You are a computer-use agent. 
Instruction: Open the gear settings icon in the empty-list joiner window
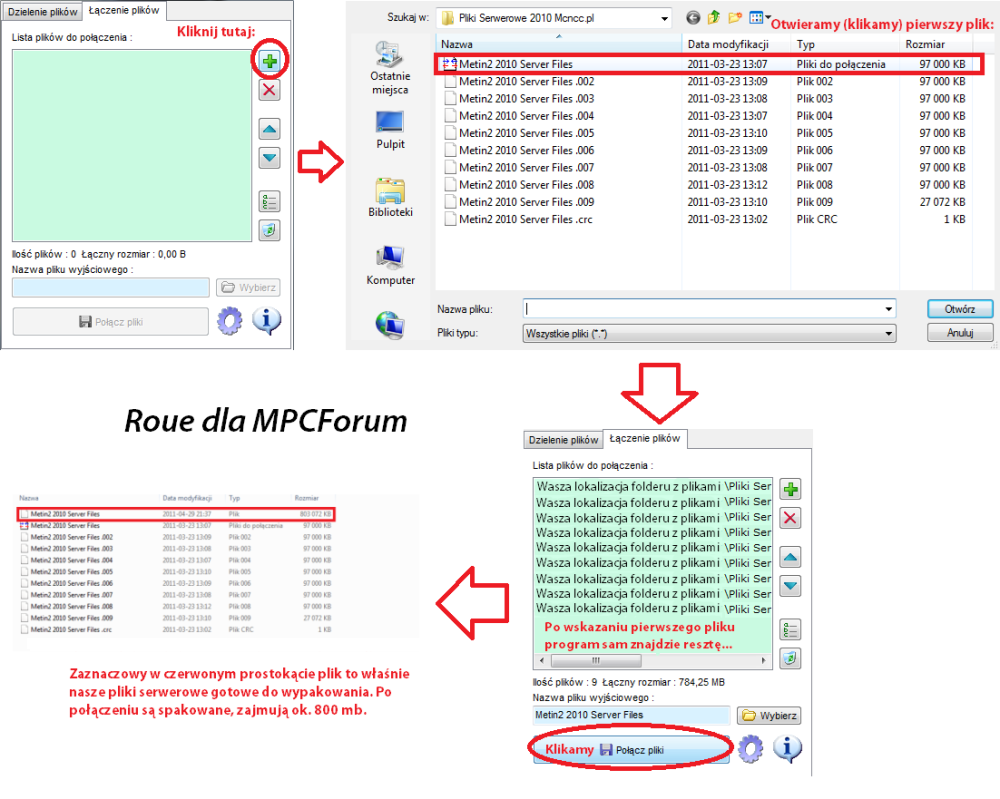tap(230, 321)
